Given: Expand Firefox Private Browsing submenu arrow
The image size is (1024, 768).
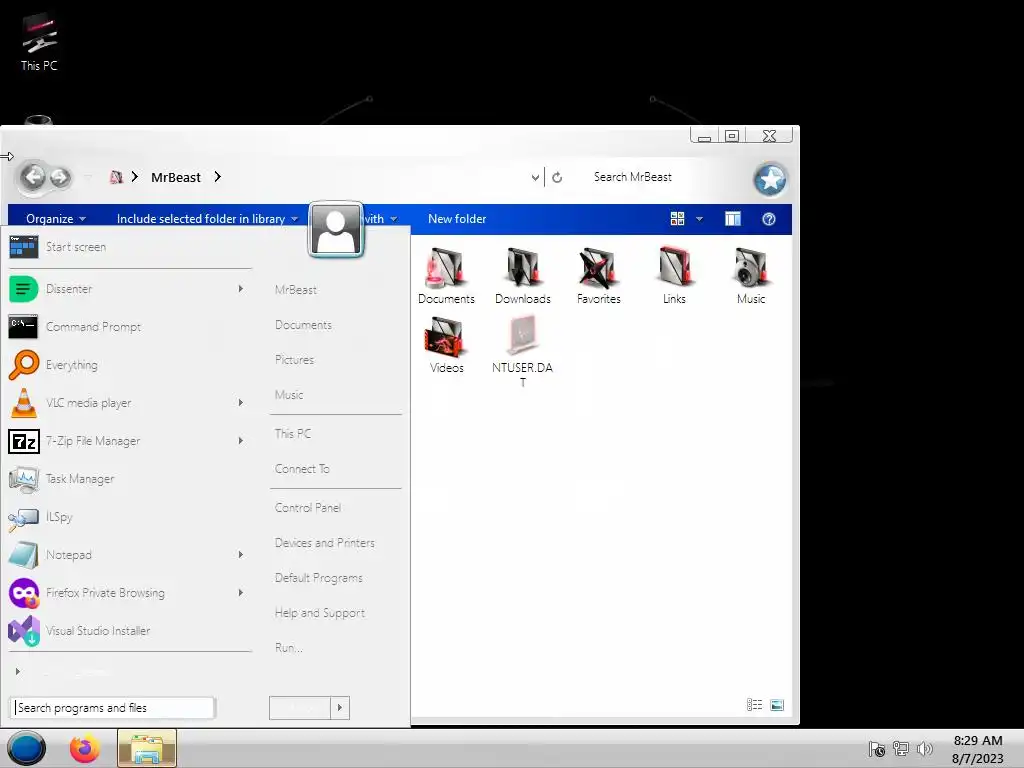Looking at the screenshot, I should point(241,592).
